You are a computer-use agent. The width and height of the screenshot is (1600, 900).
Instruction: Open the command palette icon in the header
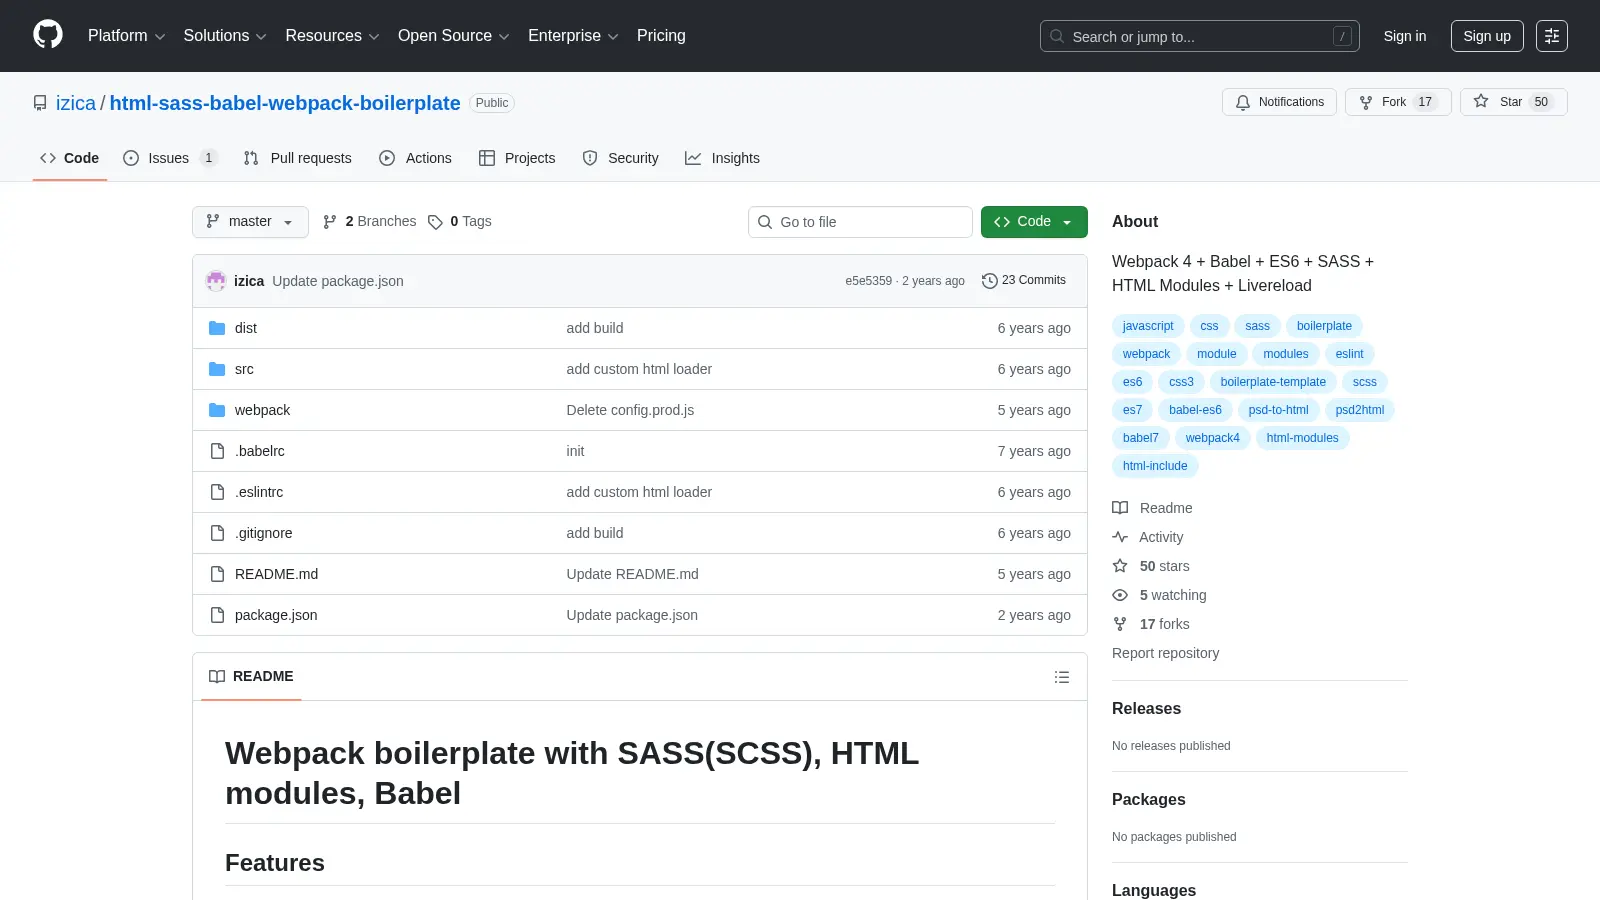(1552, 36)
